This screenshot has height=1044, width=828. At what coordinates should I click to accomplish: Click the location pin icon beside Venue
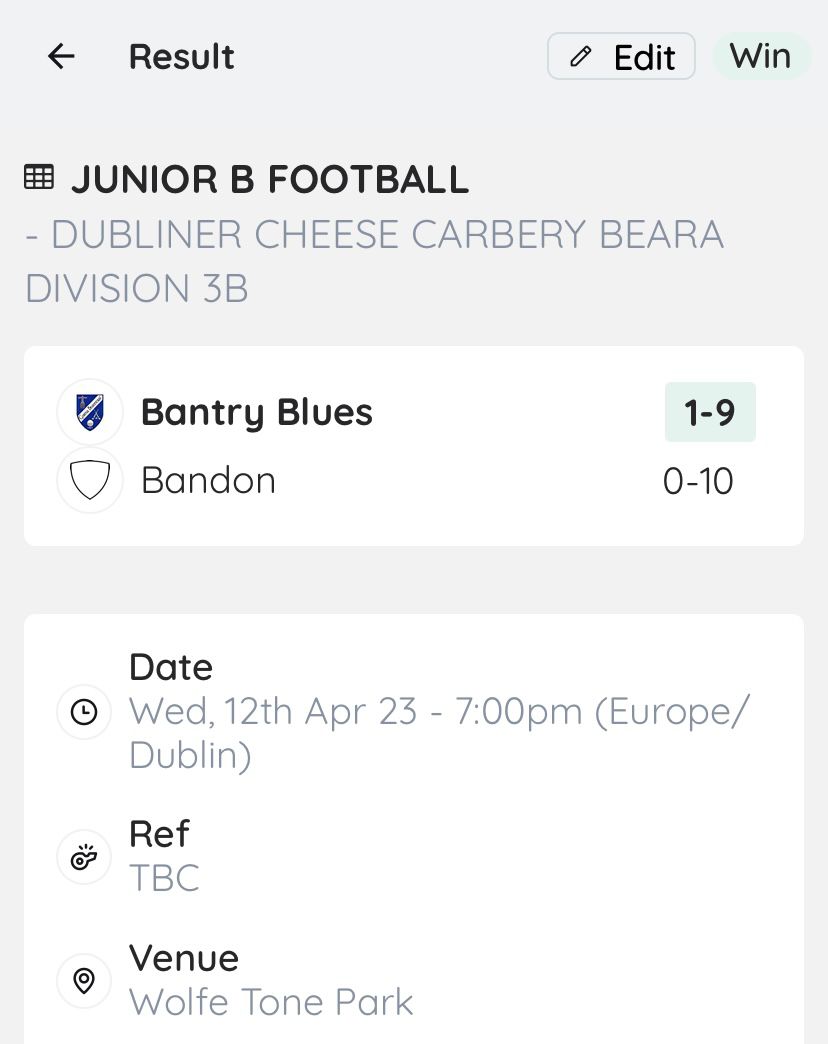click(84, 981)
